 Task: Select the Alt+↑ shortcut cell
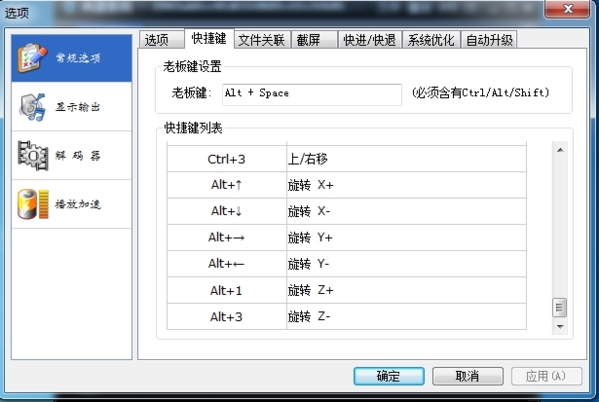pyautogui.click(x=227, y=185)
